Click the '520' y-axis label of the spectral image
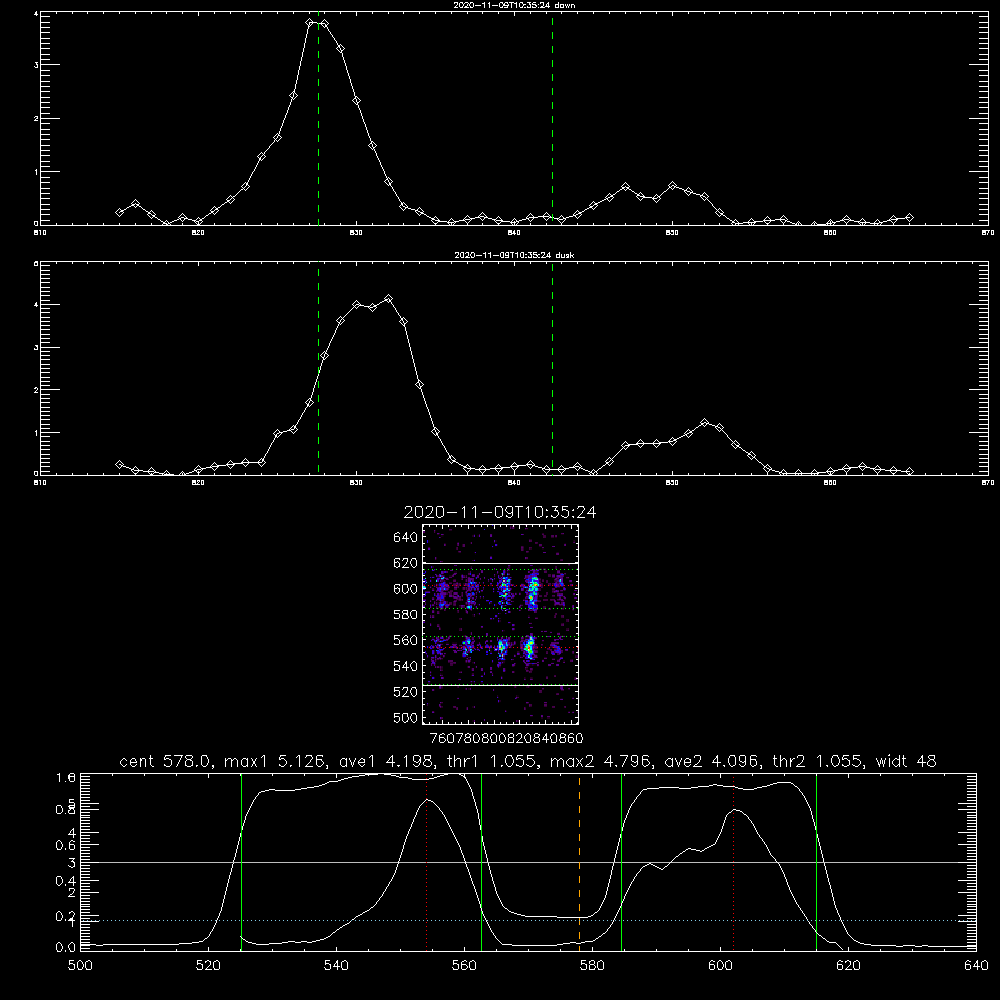1000x1000 pixels. pyautogui.click(x=405, y=692)
